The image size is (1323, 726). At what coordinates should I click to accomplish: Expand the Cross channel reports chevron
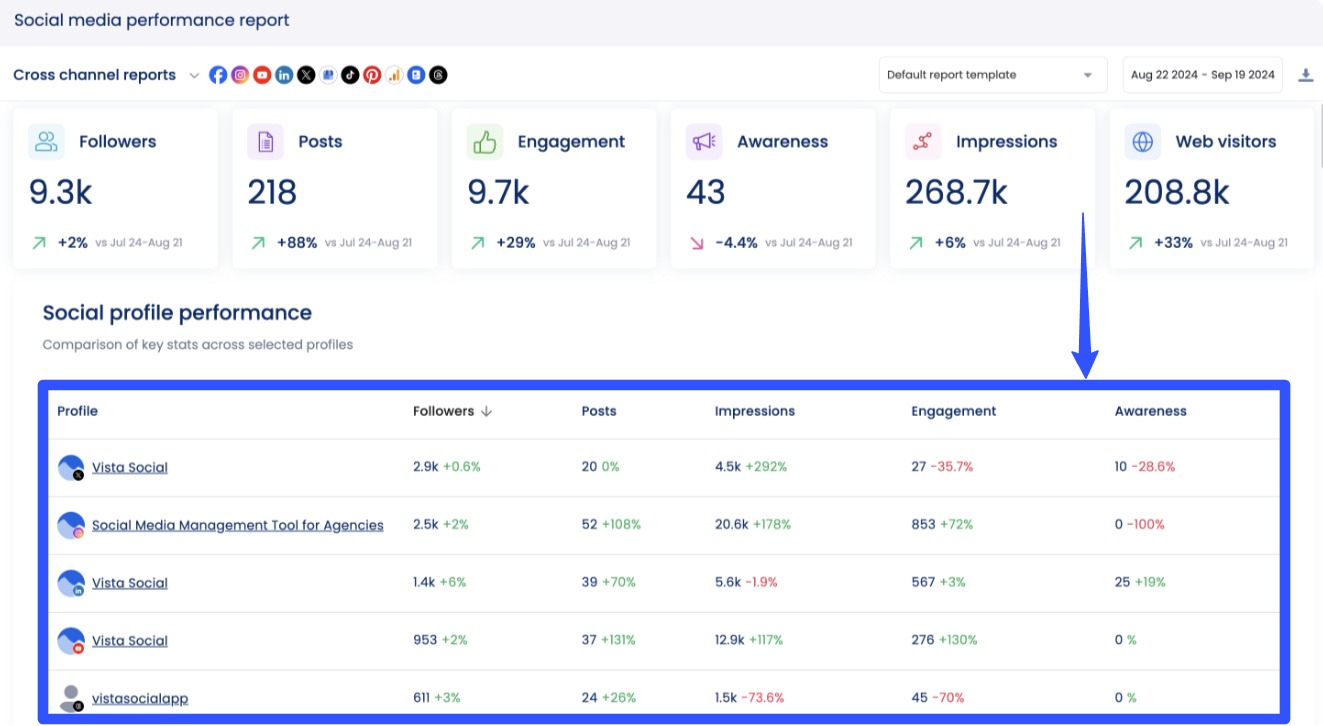point(194,74)
